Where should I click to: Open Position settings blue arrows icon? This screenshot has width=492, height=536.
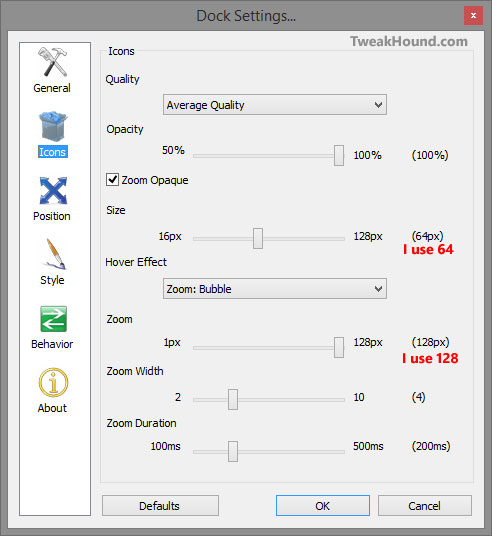tap(53, 190)
